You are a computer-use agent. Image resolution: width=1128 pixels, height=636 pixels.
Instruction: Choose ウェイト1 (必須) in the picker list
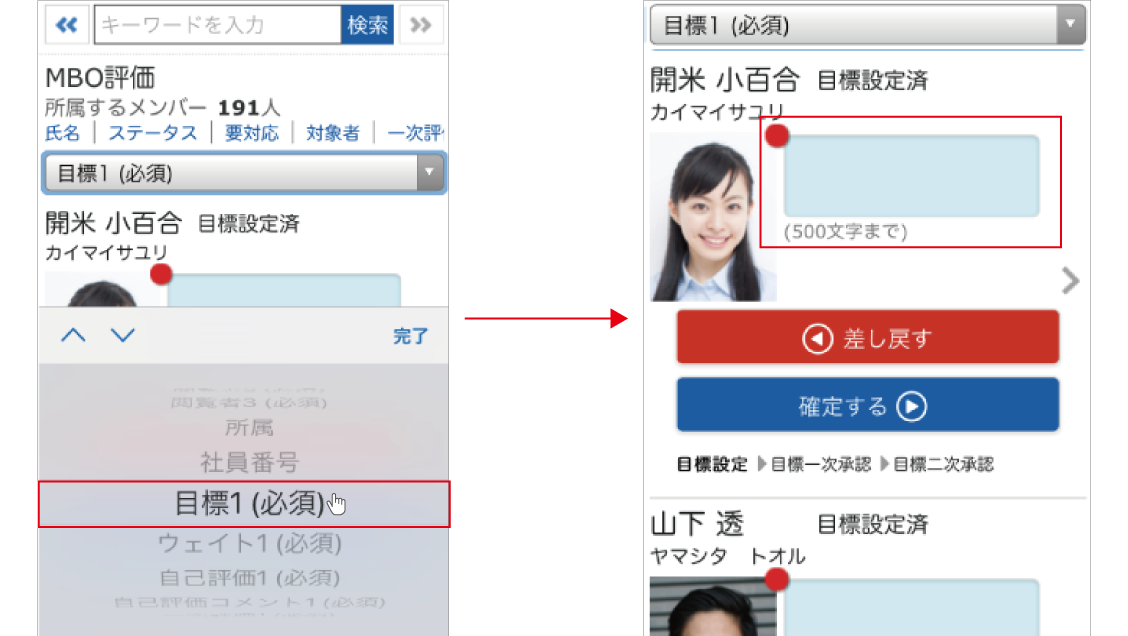tap(249, 543)
